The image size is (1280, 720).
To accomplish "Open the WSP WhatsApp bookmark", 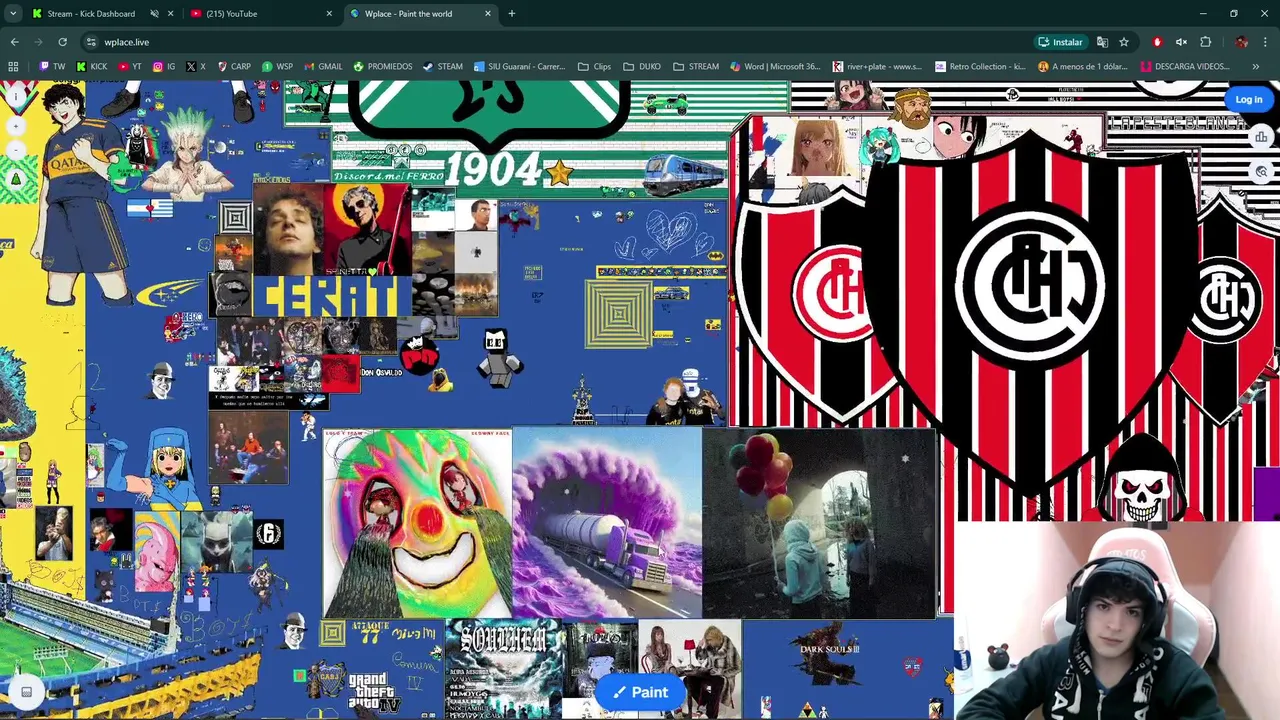I will click(x=277, y=67).
